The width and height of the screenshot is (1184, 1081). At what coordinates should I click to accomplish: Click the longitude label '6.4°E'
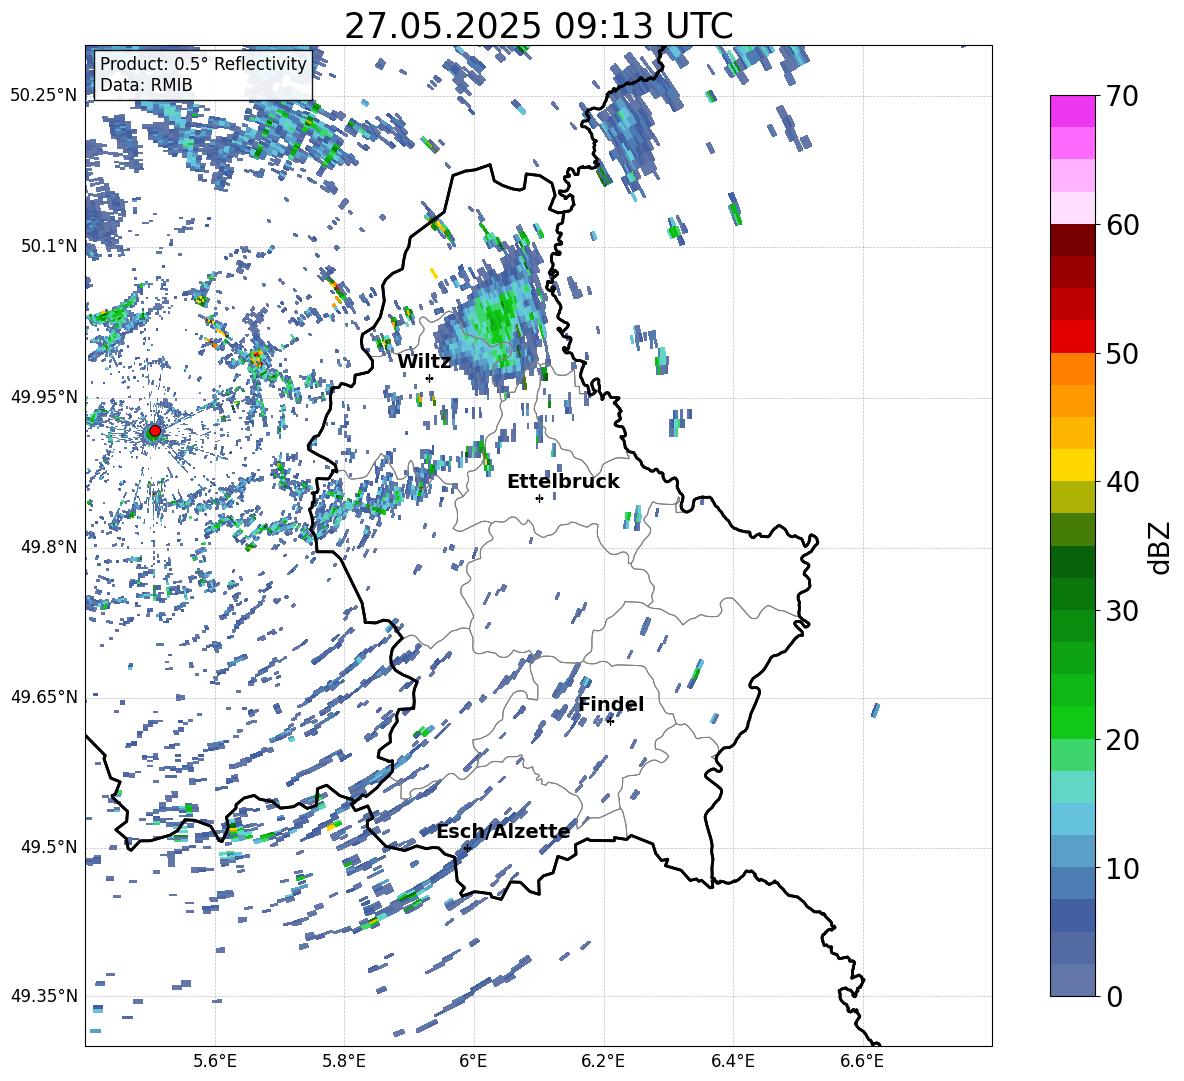(732, 1061)
